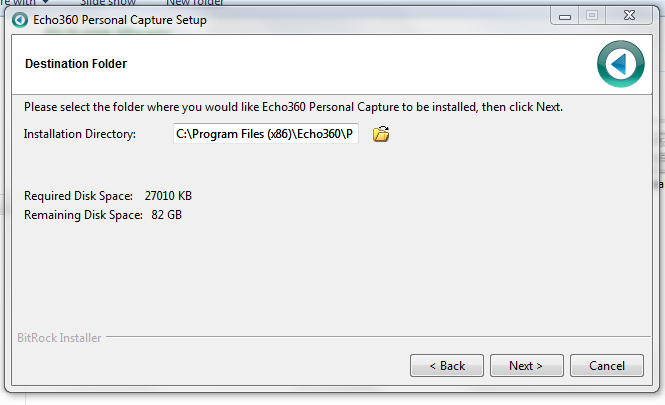Minimize the Echo360 setup window
The height and width of the screenshot is (405, 665).
tap(564, 16)
